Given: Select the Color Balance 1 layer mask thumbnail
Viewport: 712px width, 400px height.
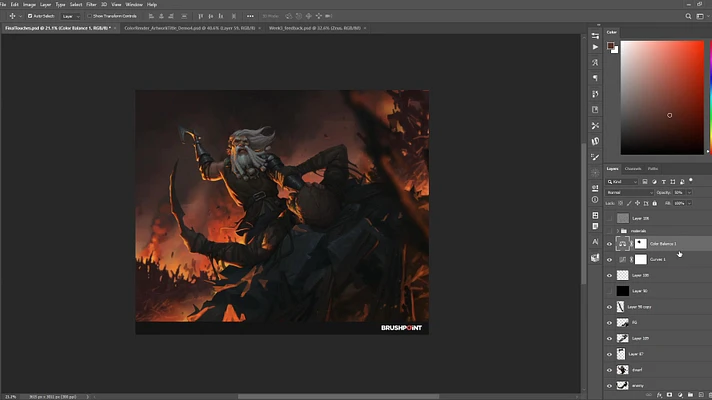Looking at the screenshot, I should click(x=641, y=244).
